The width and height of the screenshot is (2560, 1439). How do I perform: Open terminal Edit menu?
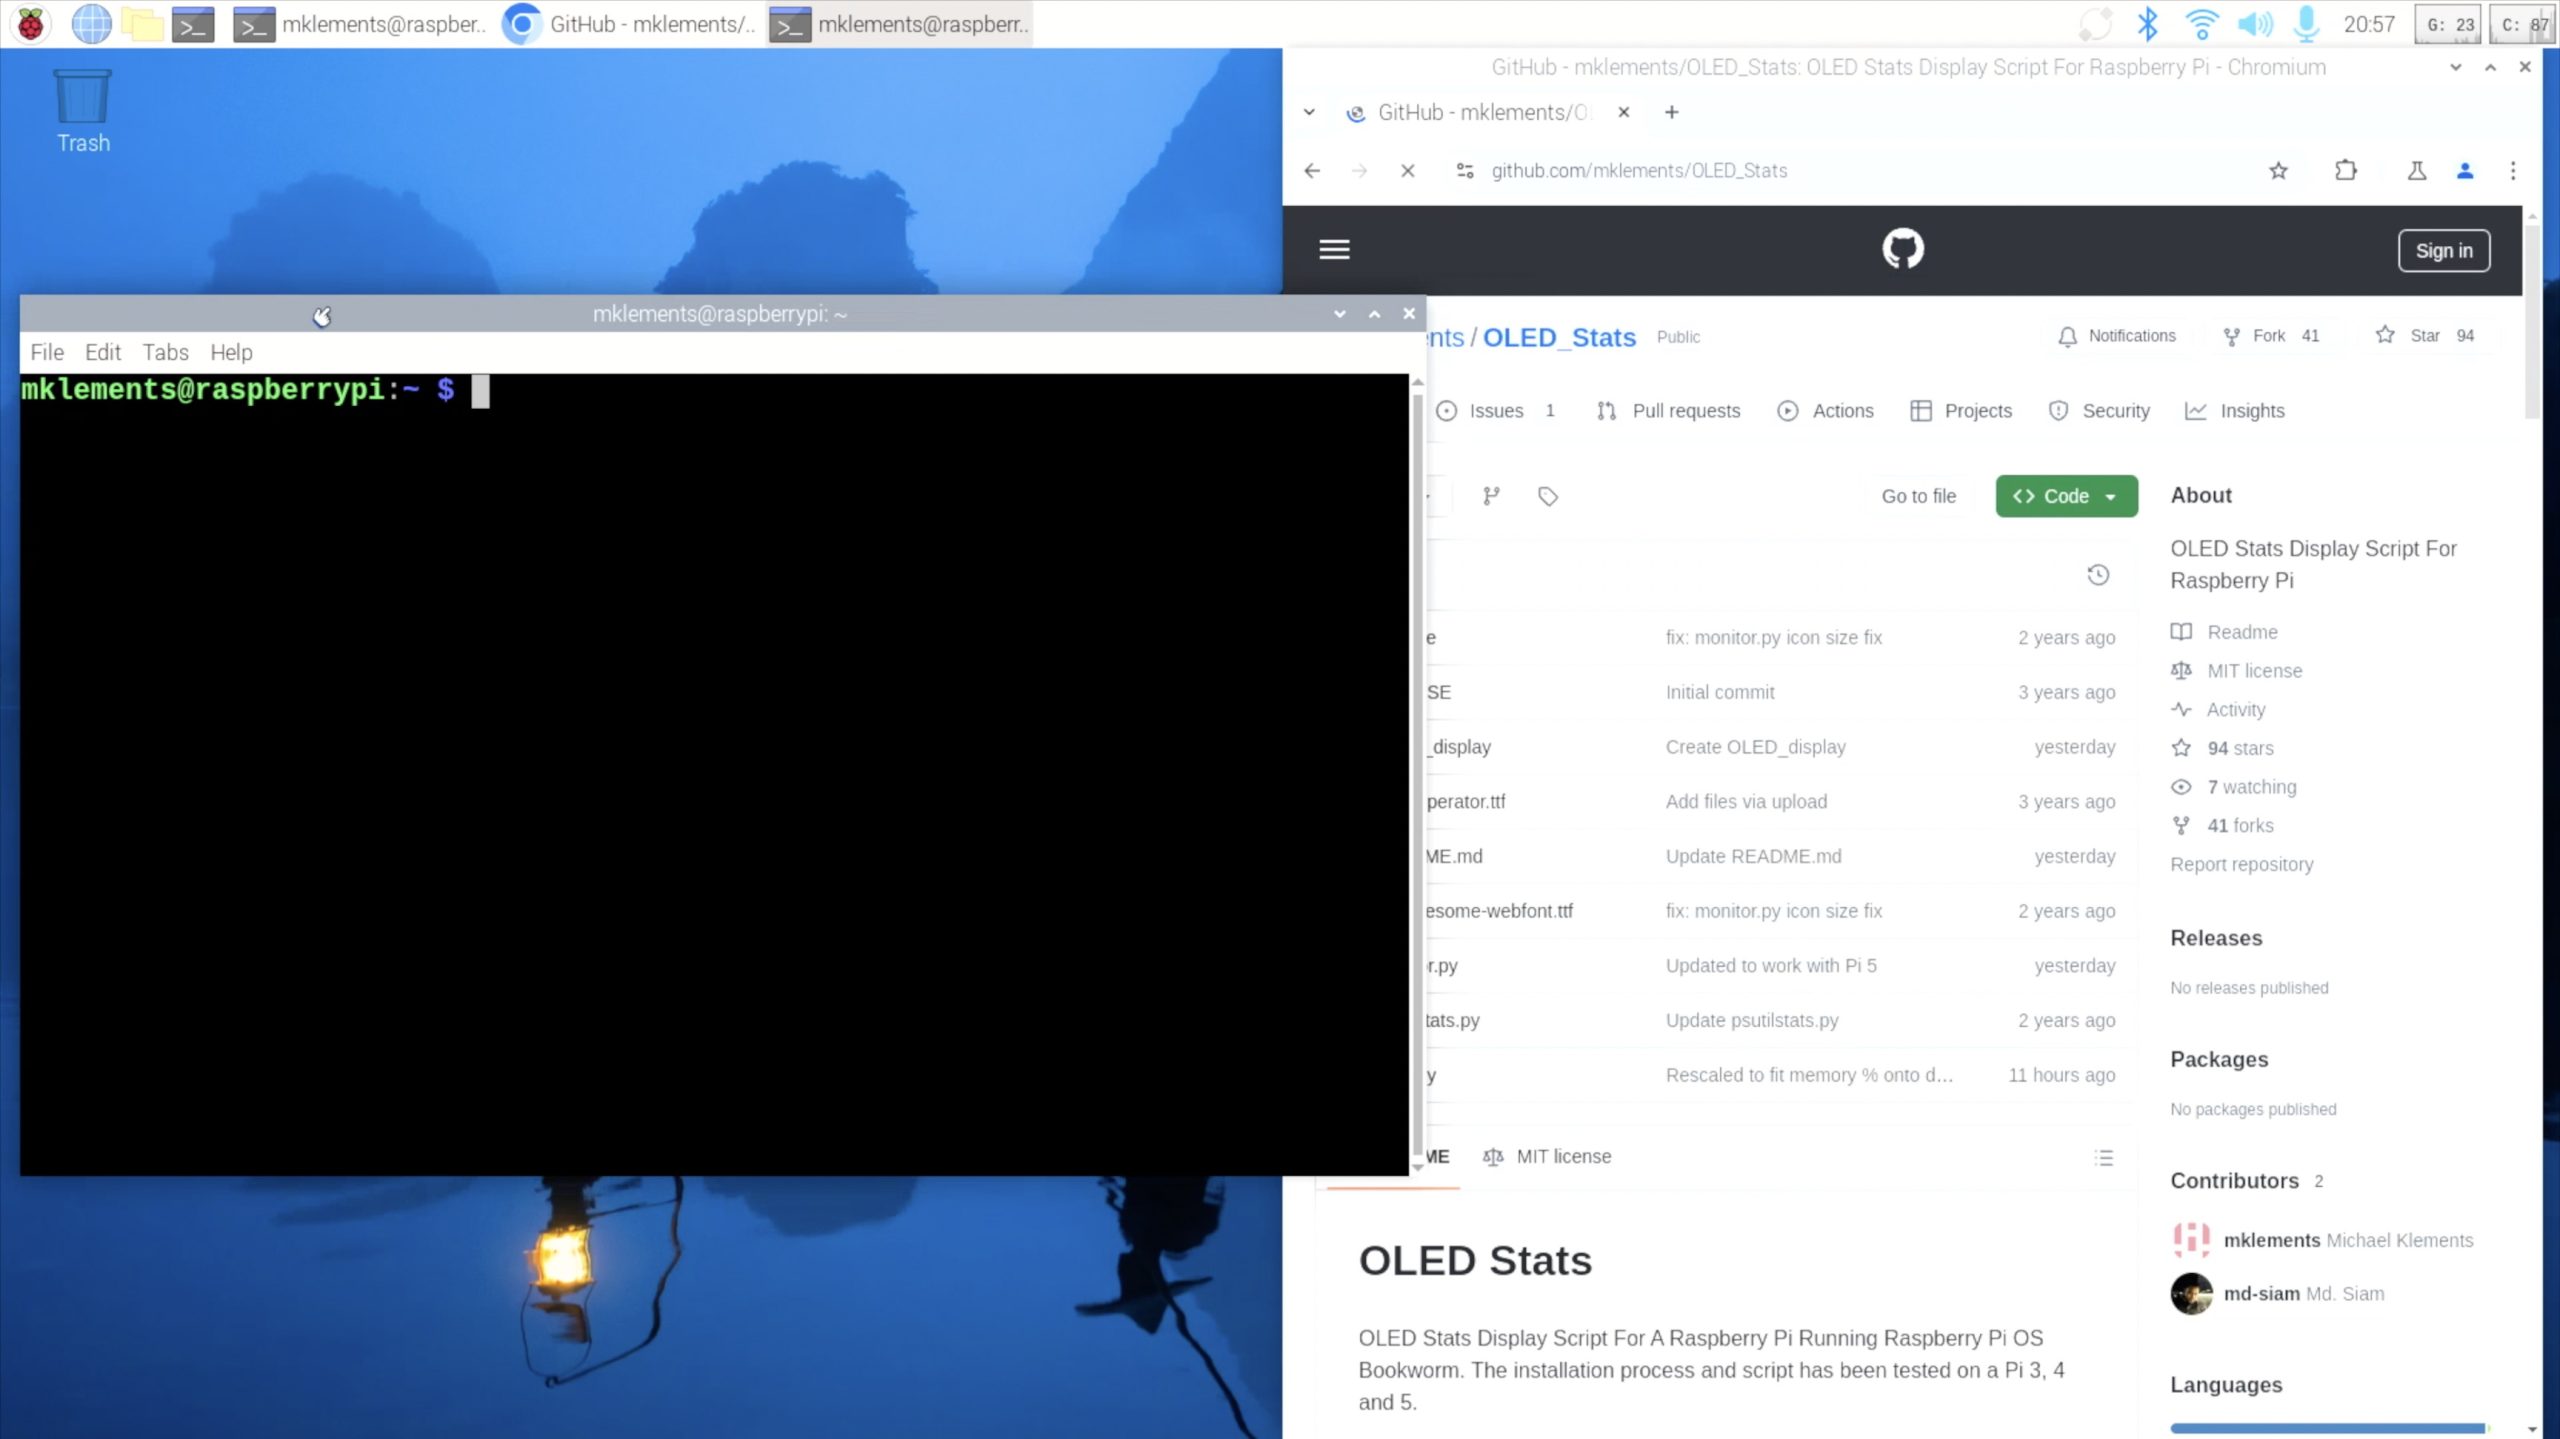[x=102, y=352]
